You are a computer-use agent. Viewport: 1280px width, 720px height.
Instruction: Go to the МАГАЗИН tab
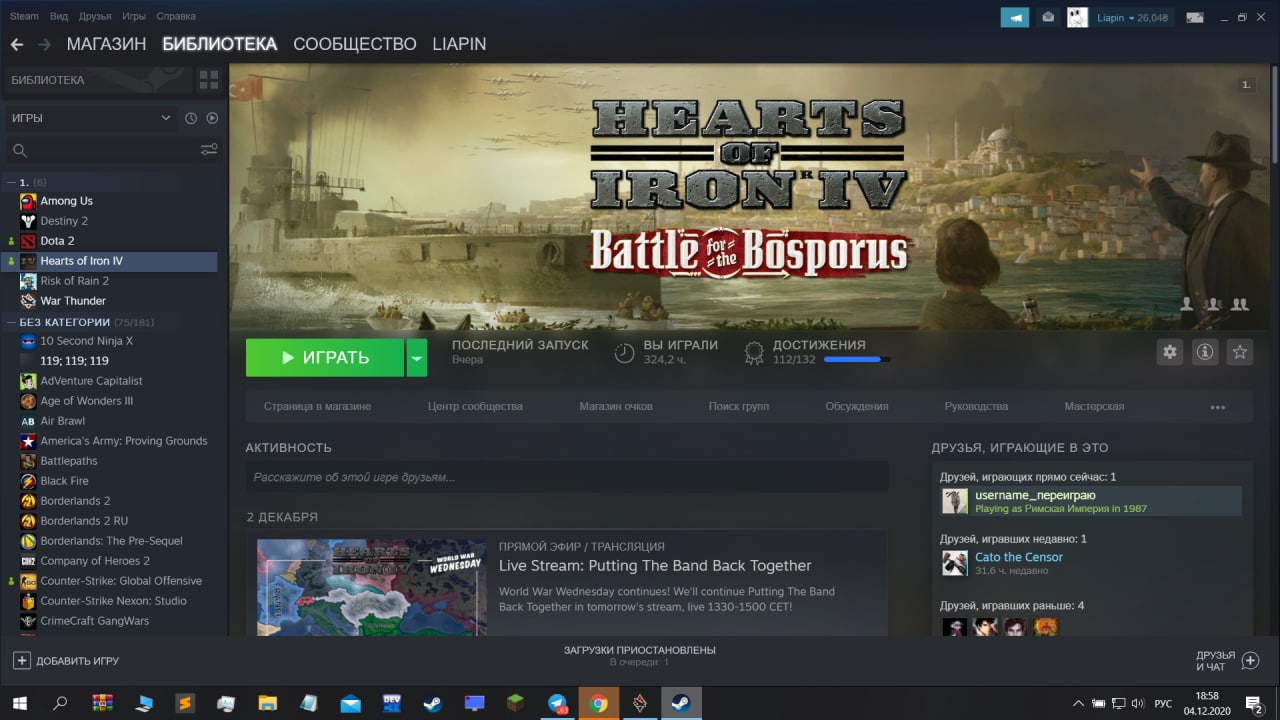[x=106, y=44]
